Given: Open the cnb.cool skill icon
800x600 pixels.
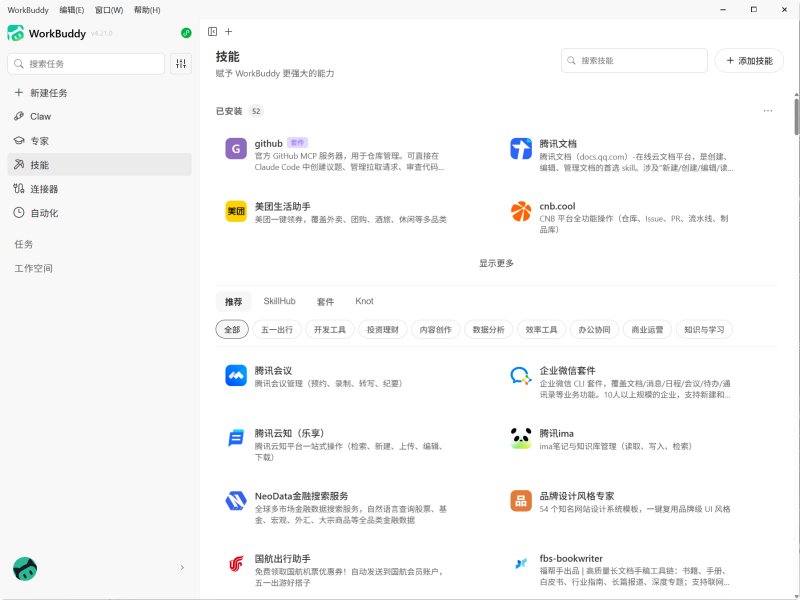Looking at the screenshot, I should pyautogui.click(x=521, y=211).
